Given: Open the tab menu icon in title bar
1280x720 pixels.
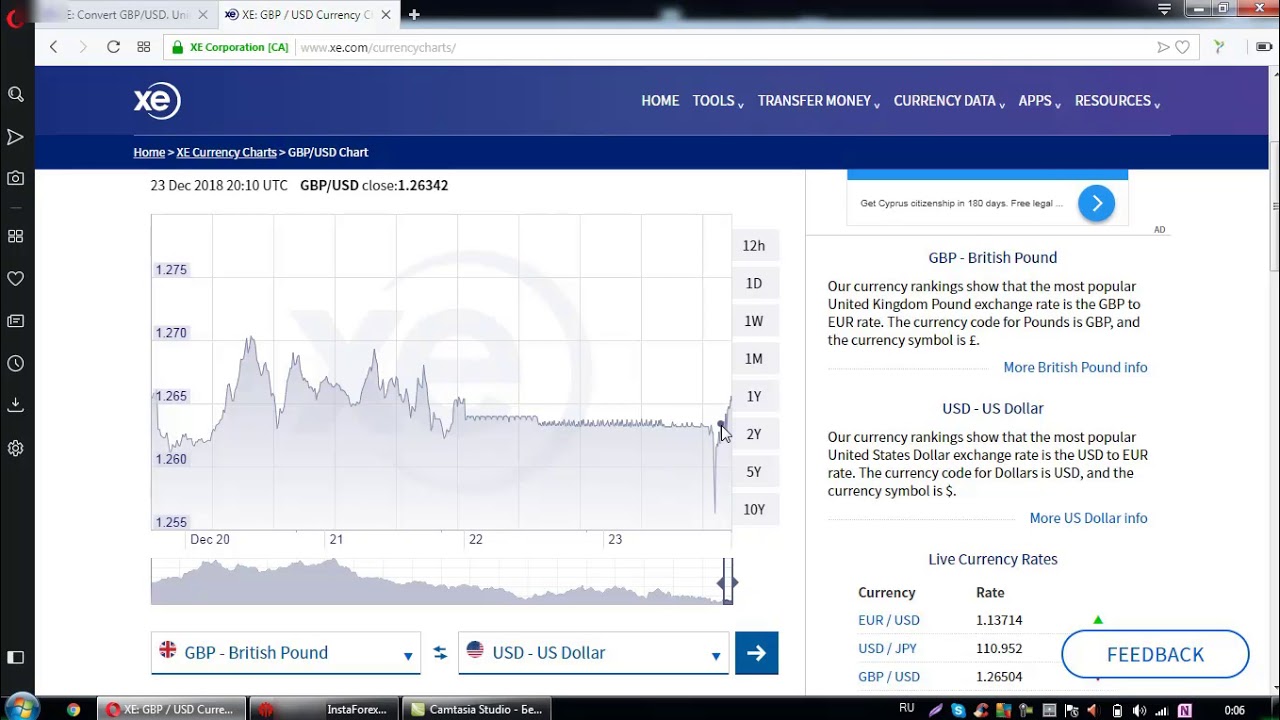Looking at the screenshot, I should click(1164, 9).
